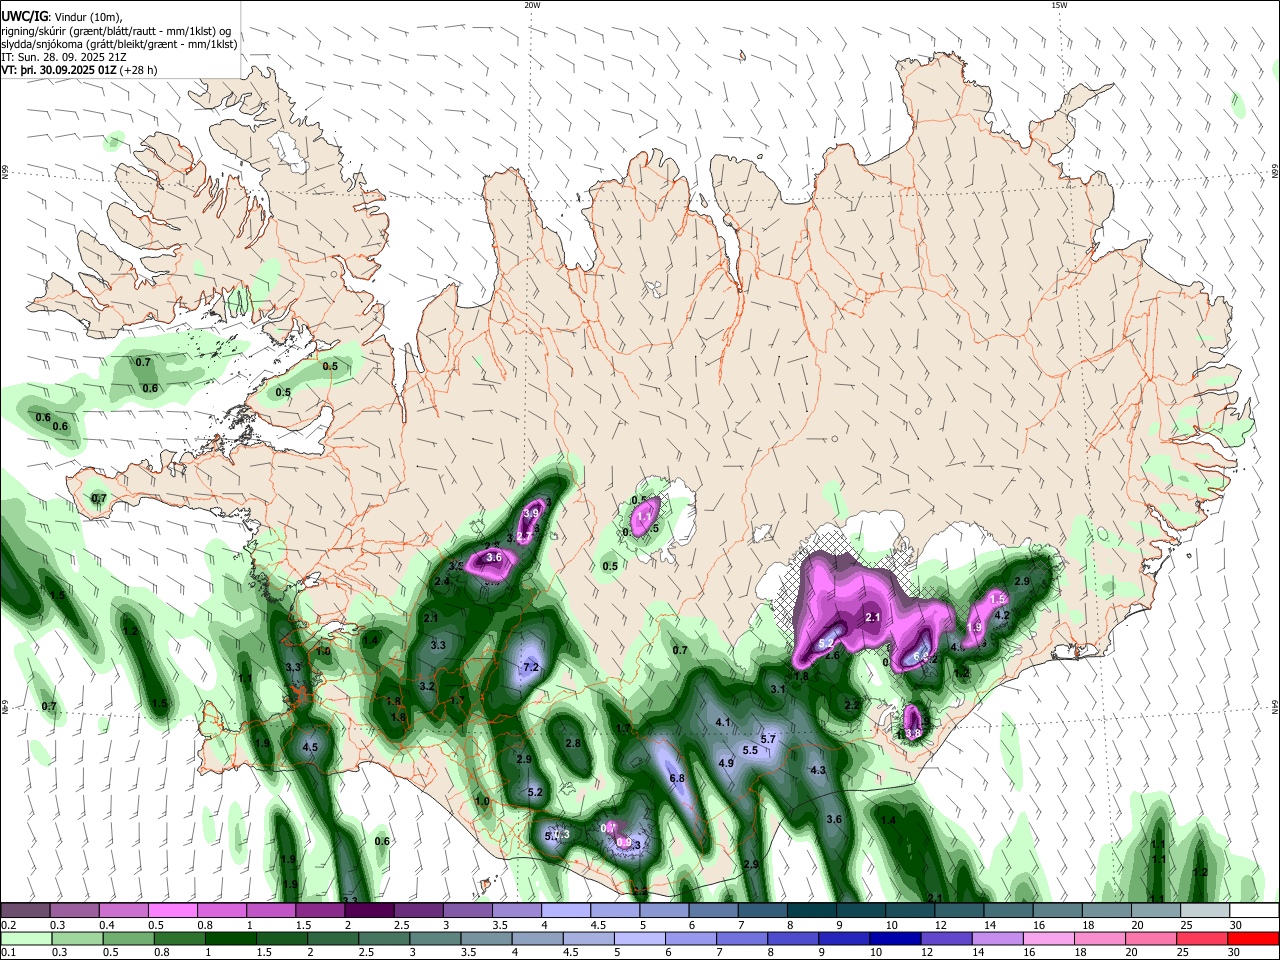Select the 5.5 rainfall label
The height and width of the screenshot is (960, 1280).
tap(750, 750)
